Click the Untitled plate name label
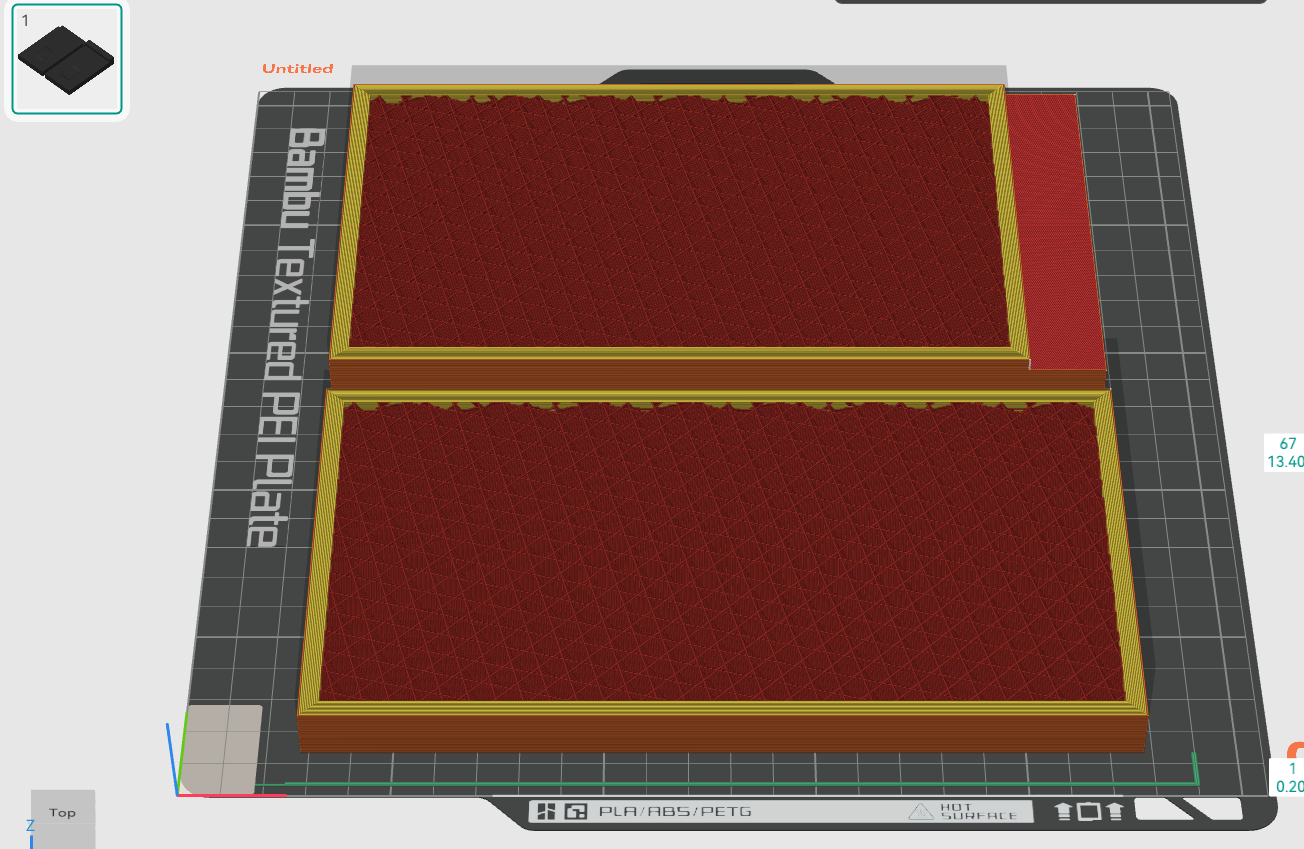The height and width of the screenshot is (849, 1304). (x=298, y=69)
